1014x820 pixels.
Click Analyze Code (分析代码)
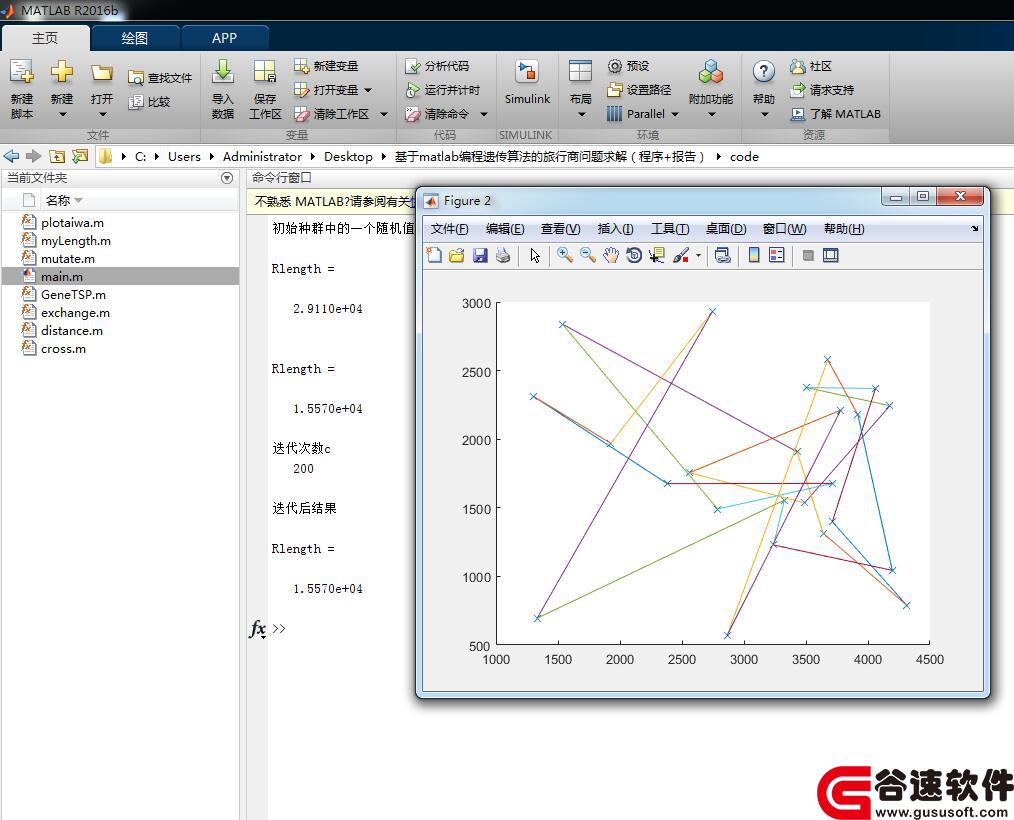(437, 66)
